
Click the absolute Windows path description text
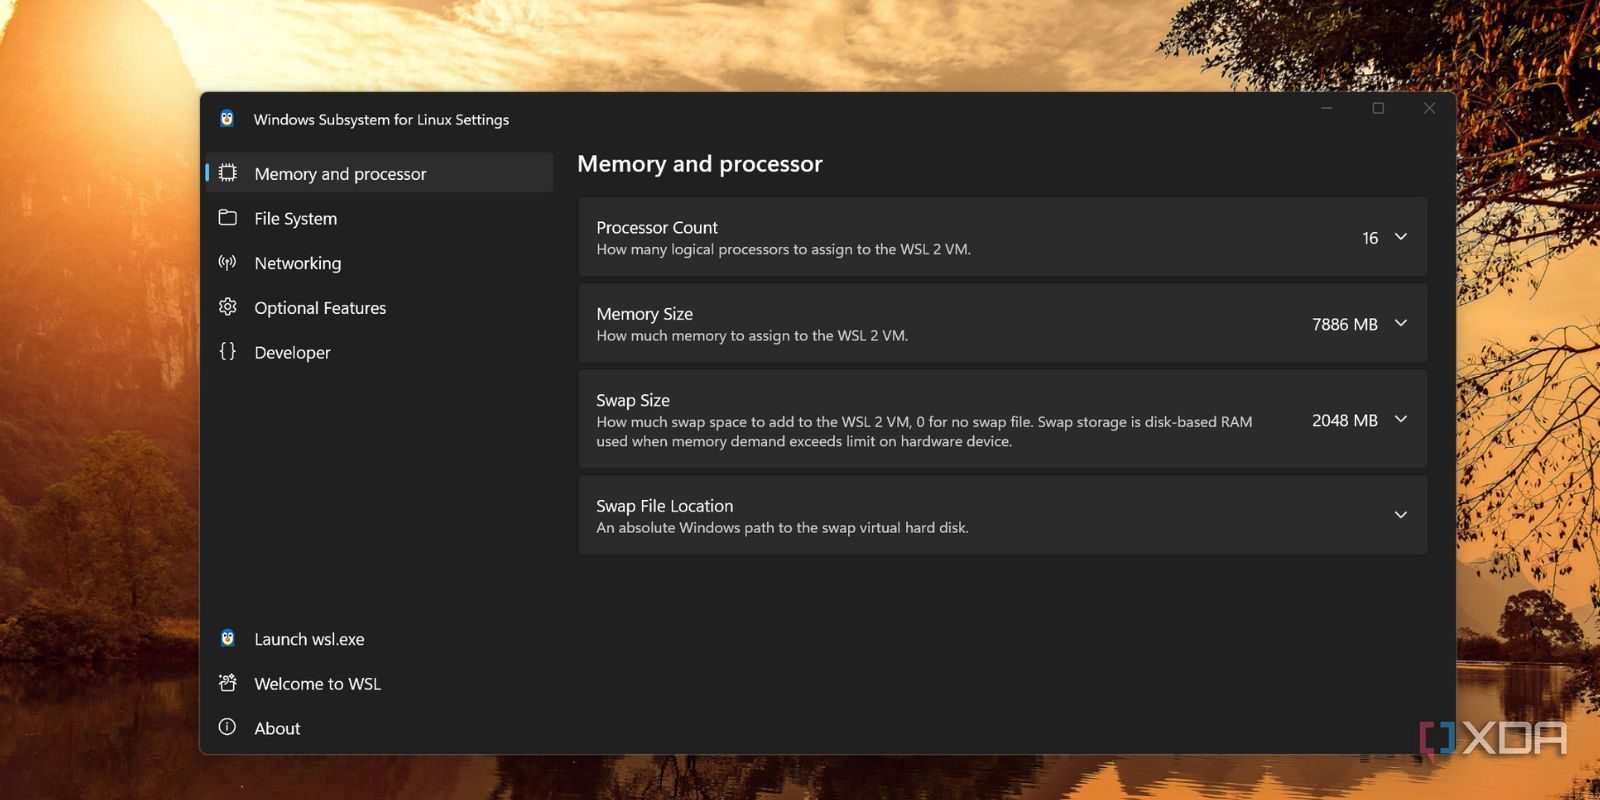coord(782,527)
